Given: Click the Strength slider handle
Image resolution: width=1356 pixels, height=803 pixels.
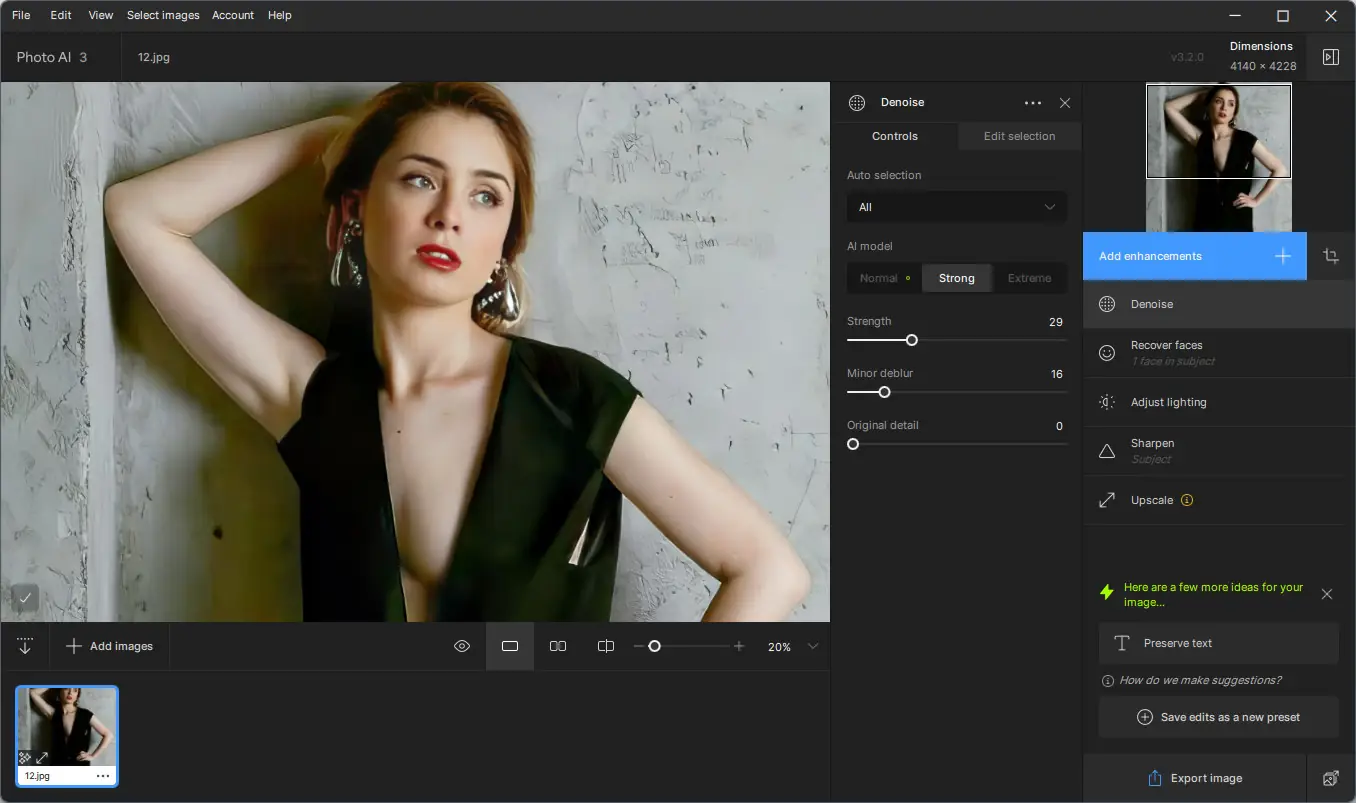Looking at the screenshot, I should (x=912, y=340).
